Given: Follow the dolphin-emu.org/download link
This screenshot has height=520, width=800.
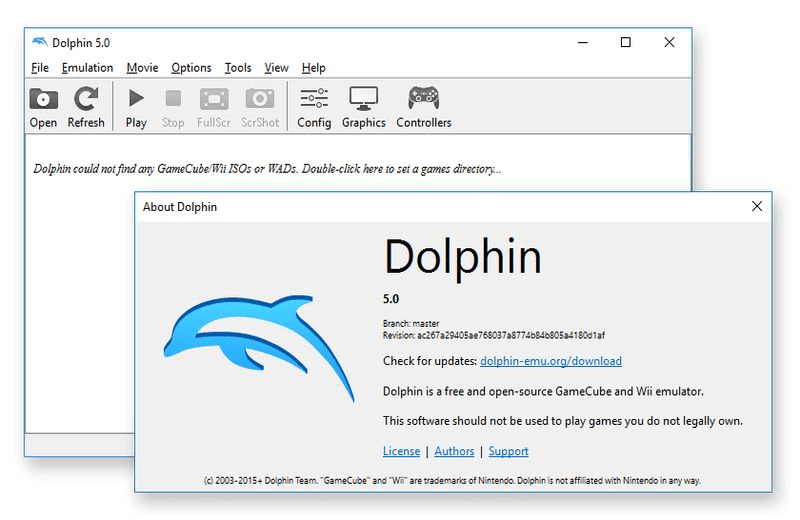Looking at the screenshot, I should click(551, 361).
